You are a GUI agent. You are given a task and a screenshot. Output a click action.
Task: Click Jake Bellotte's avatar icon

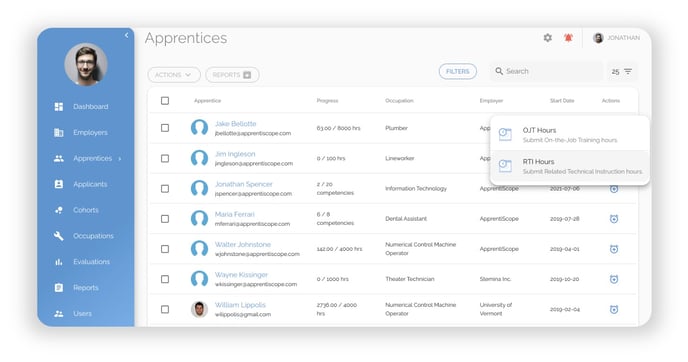(x=199, y=128)
